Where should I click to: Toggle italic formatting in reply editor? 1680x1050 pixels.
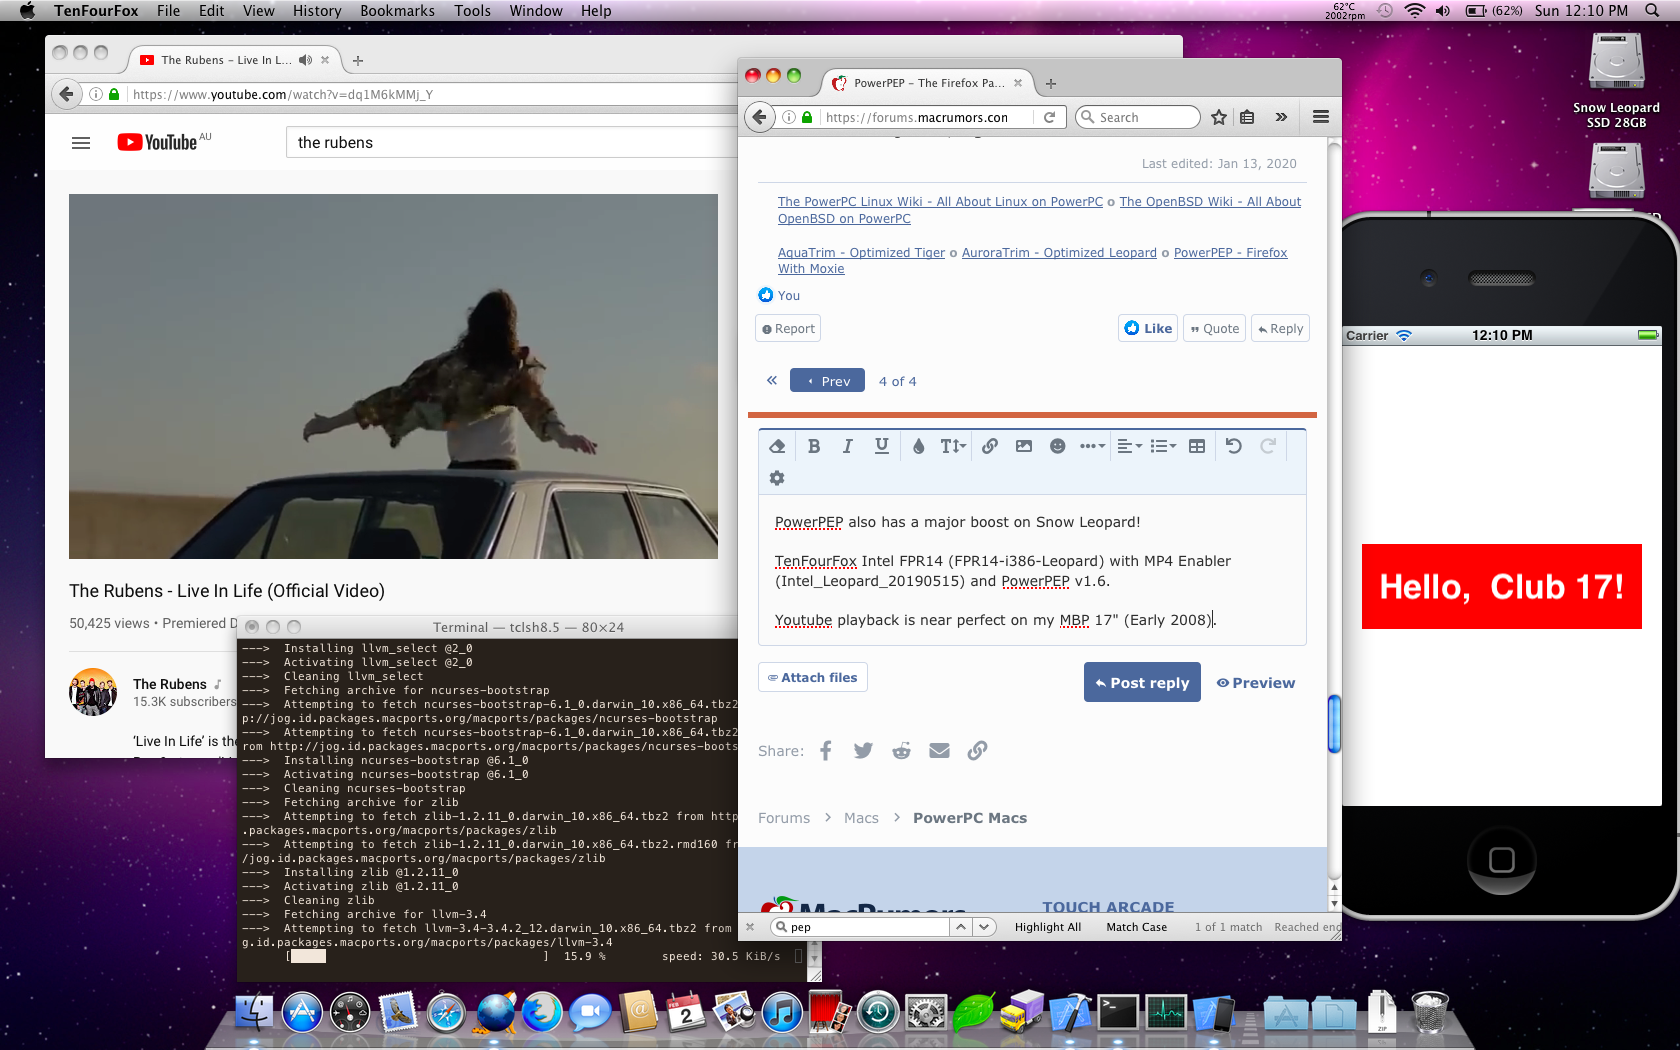click(847, 446)
